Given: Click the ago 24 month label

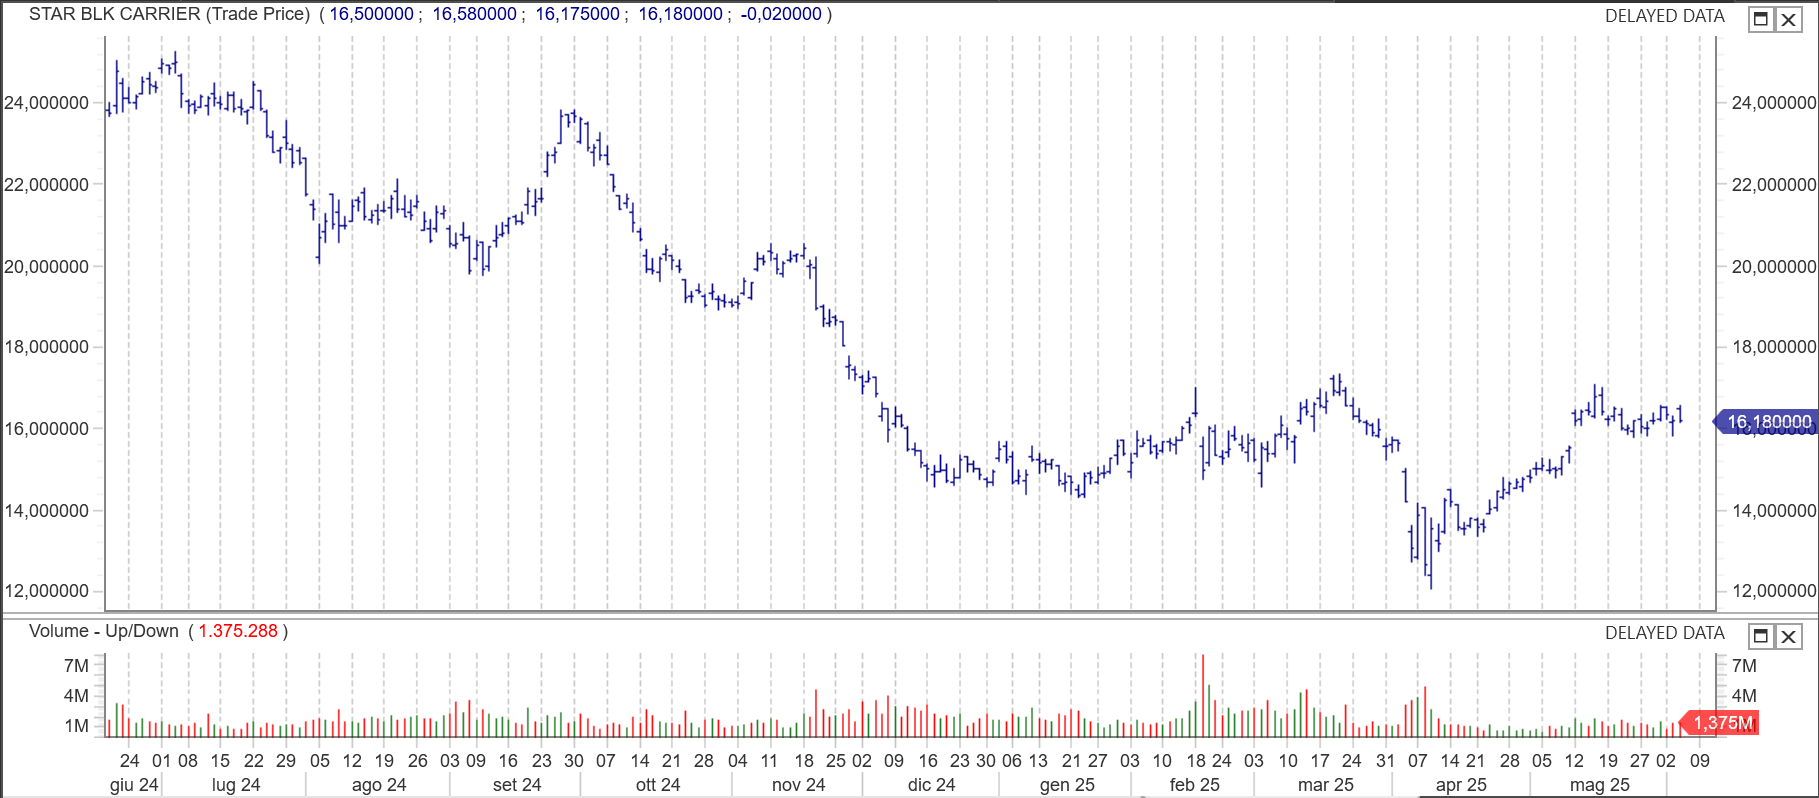Looking at the screenshot, I should 379,785.
